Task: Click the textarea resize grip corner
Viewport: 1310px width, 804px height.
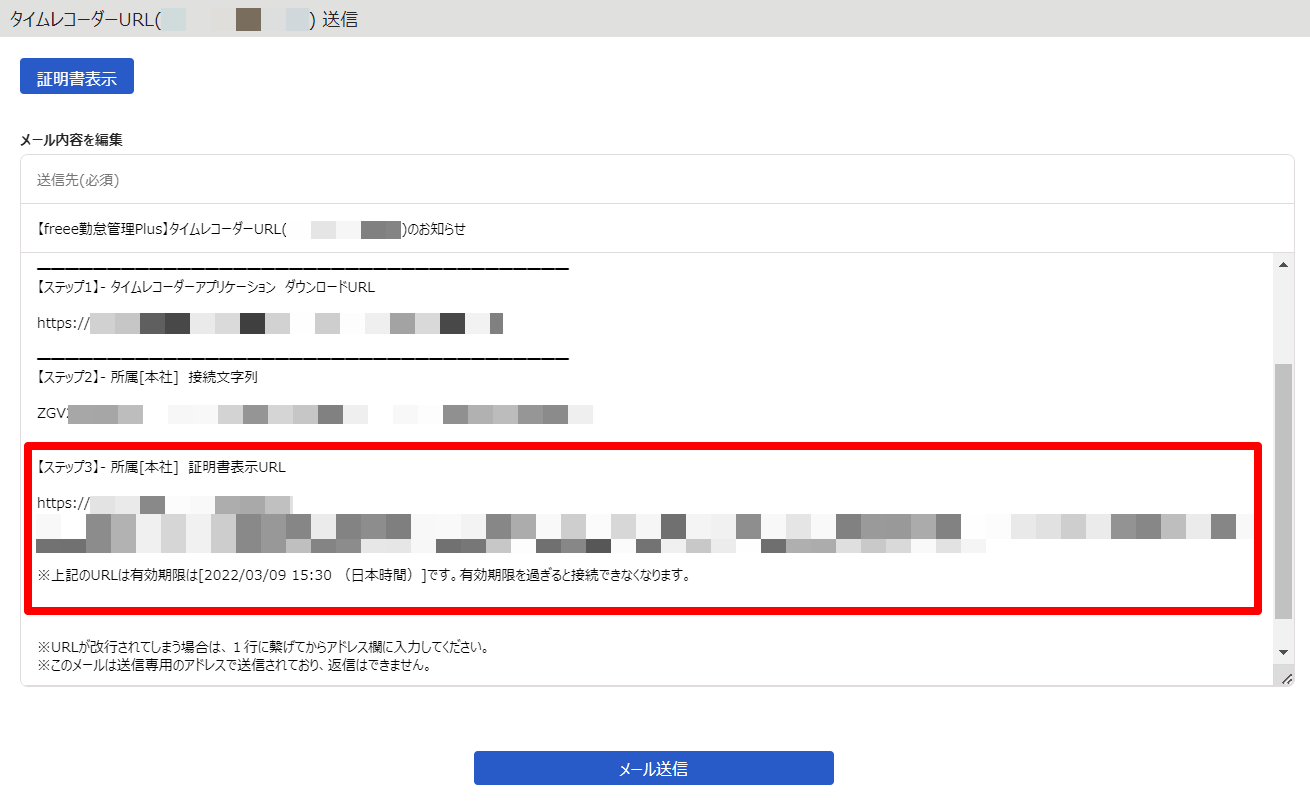Action: tap(1285, 677)
